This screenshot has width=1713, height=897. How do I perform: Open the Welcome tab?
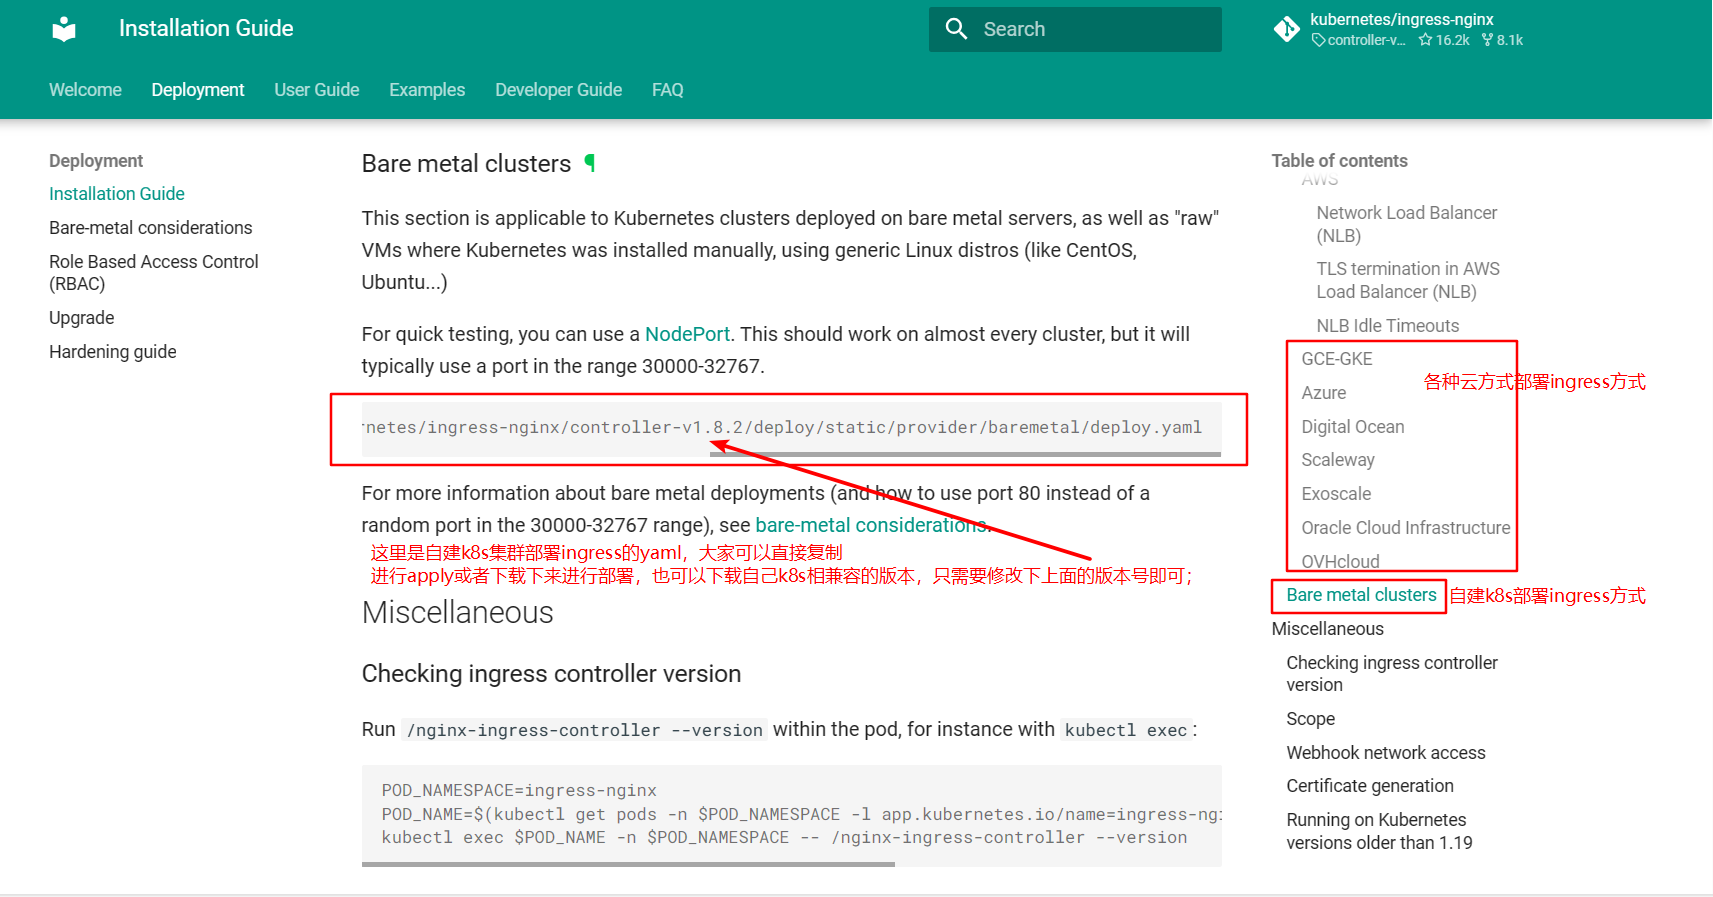tap(85, 90)
